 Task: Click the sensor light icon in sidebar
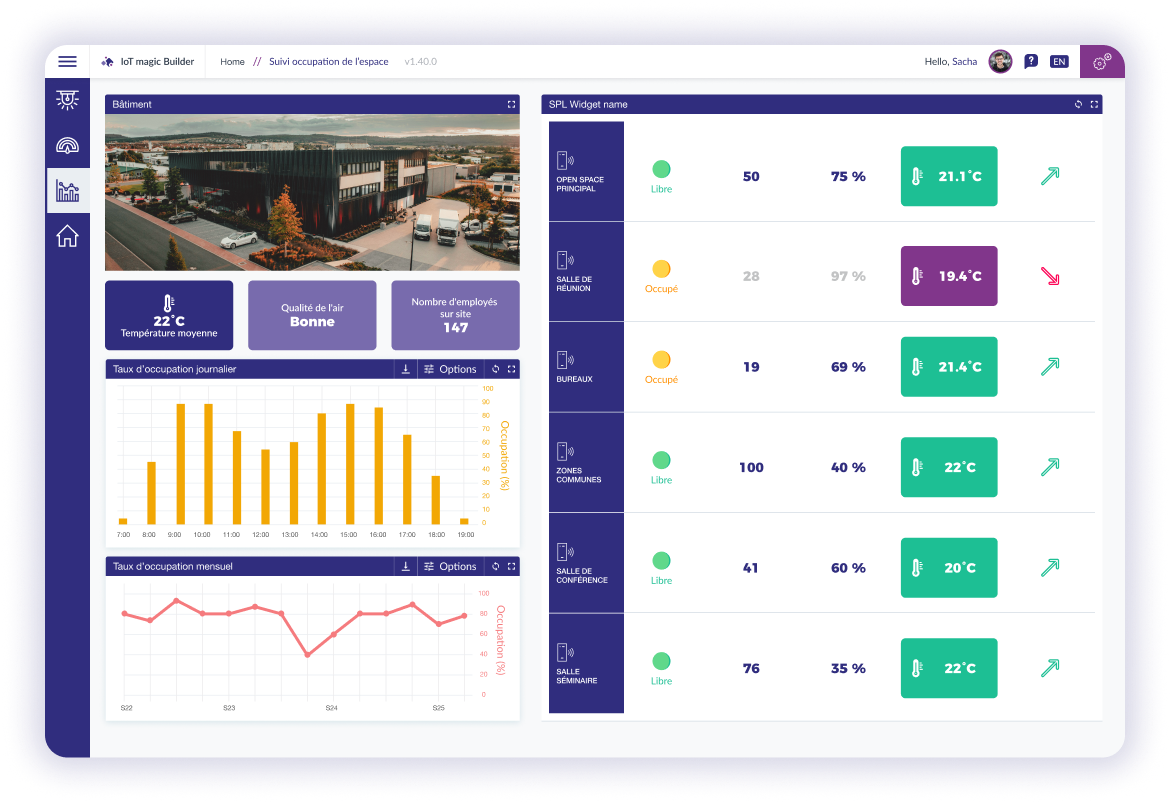coord(67,99)
